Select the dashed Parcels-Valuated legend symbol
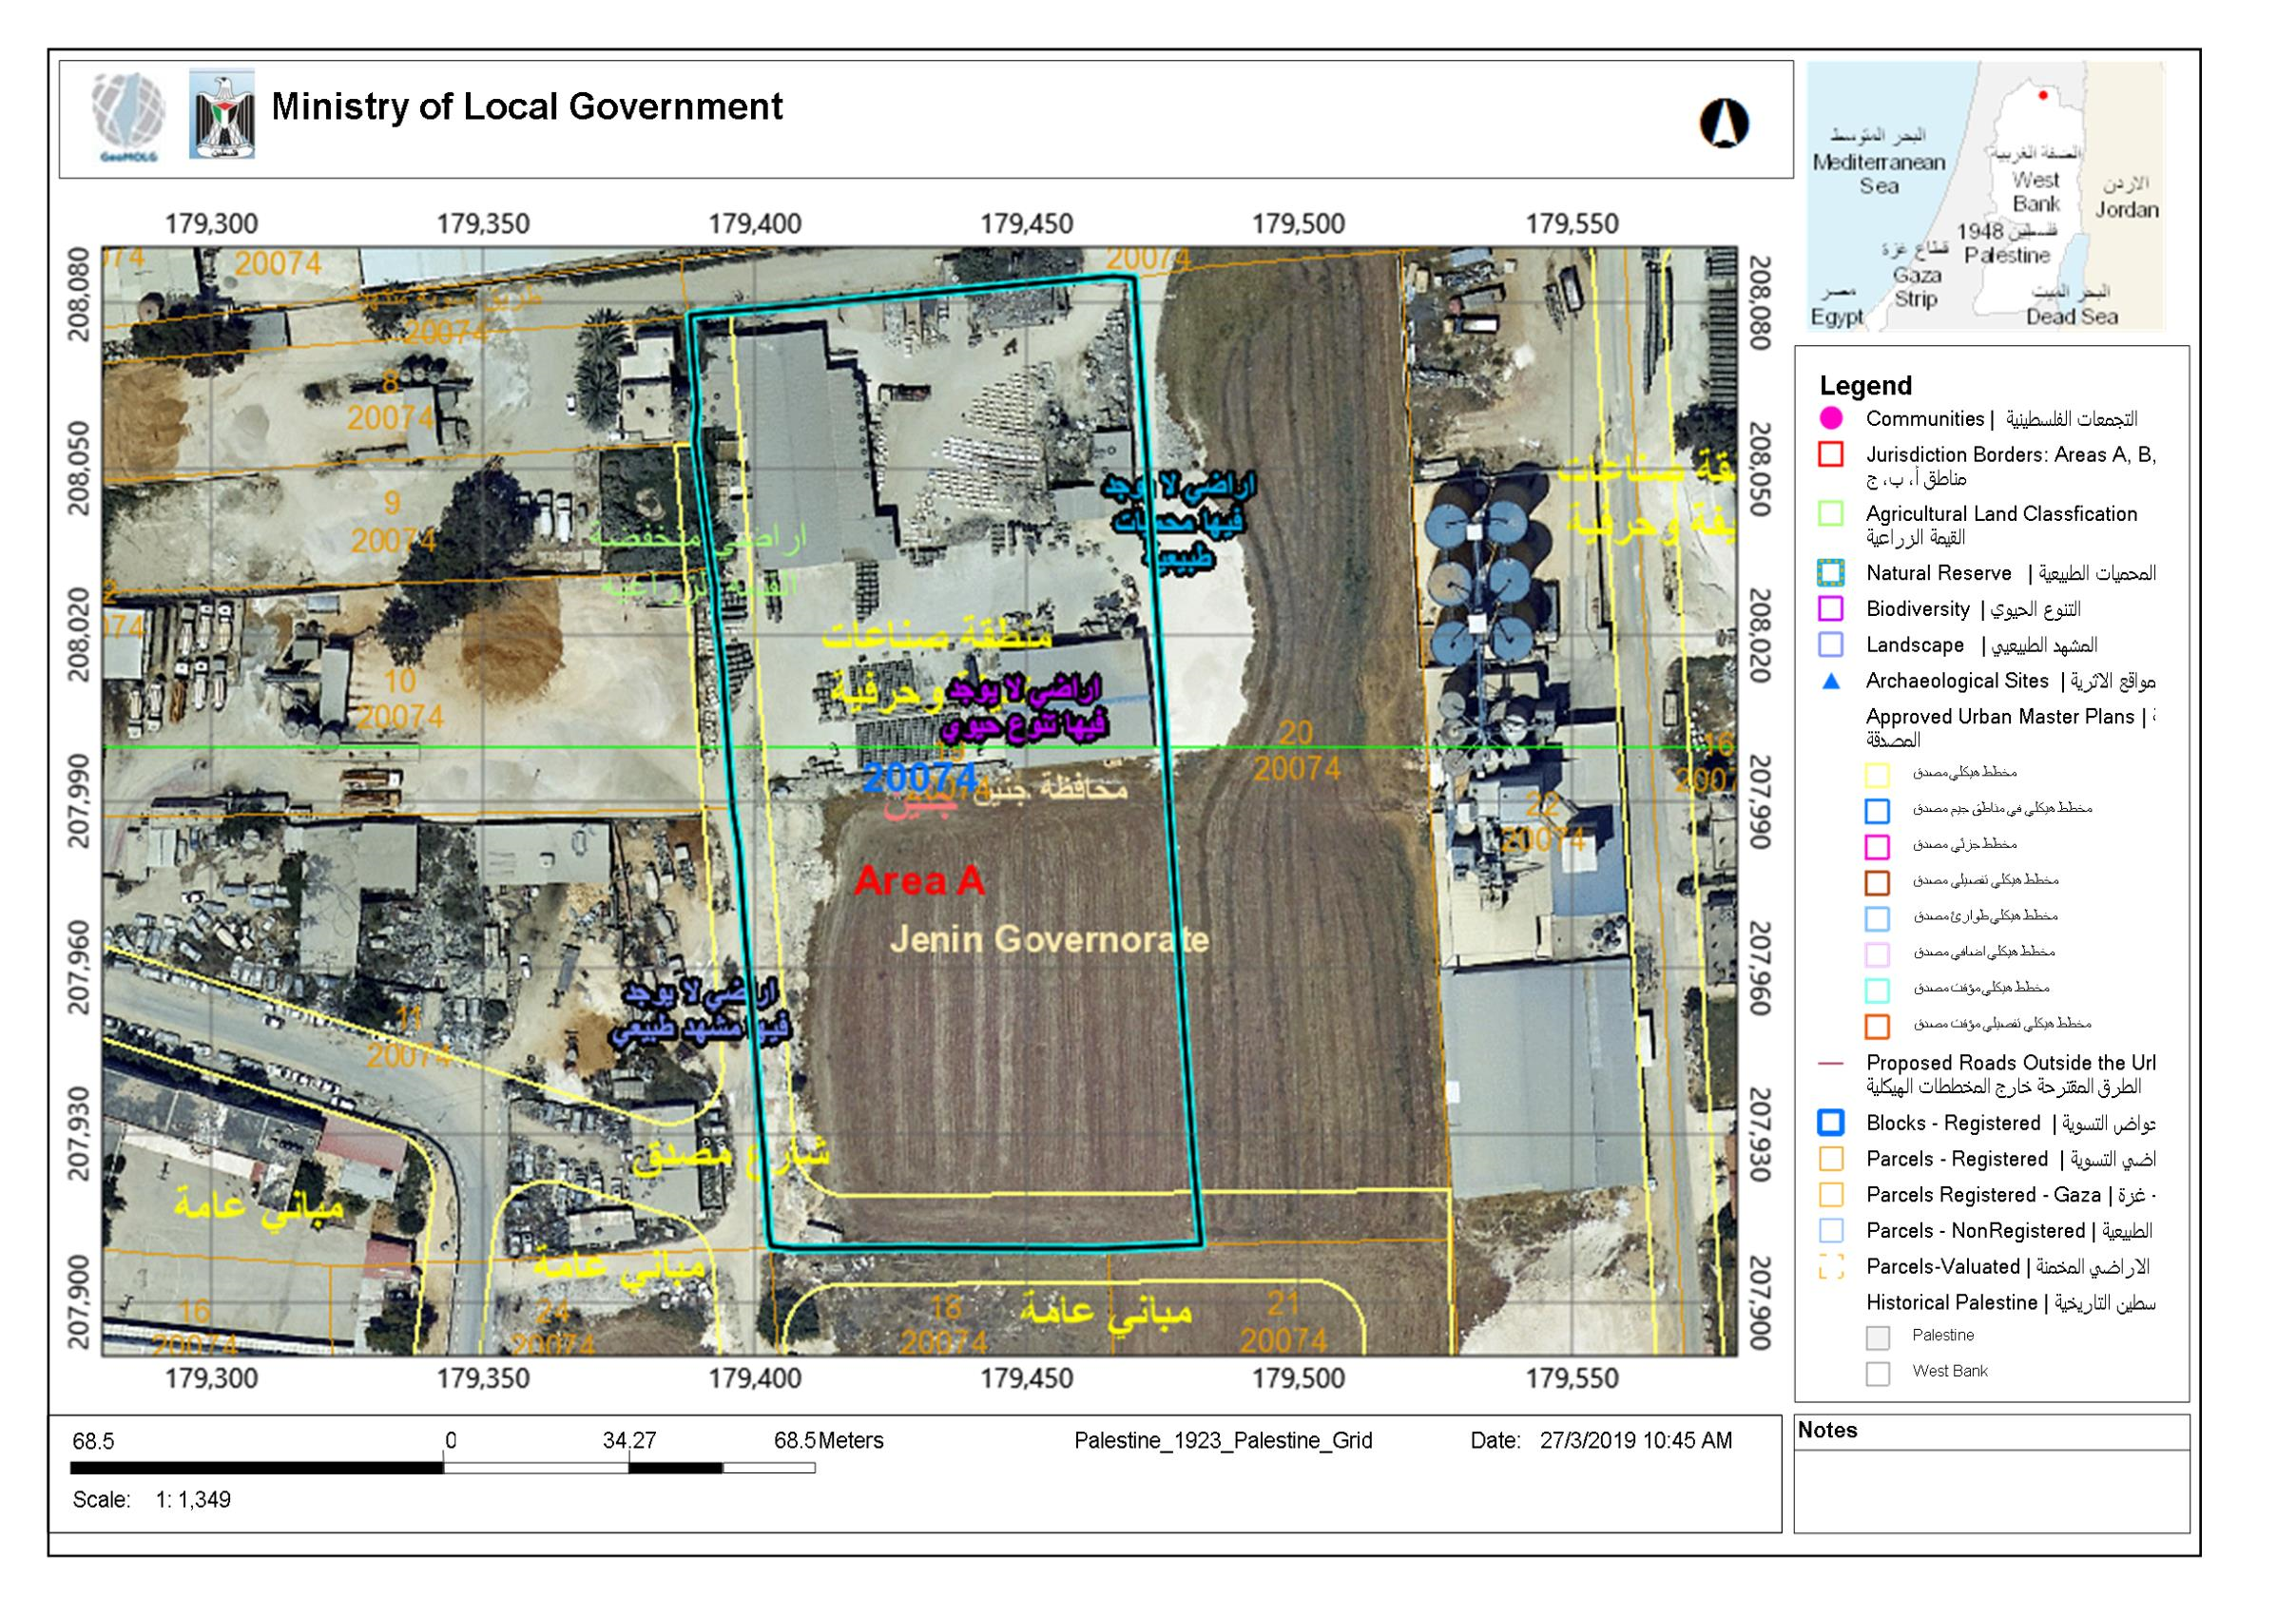This screenshot has width=2296, height=1616. point(1831,1267)
